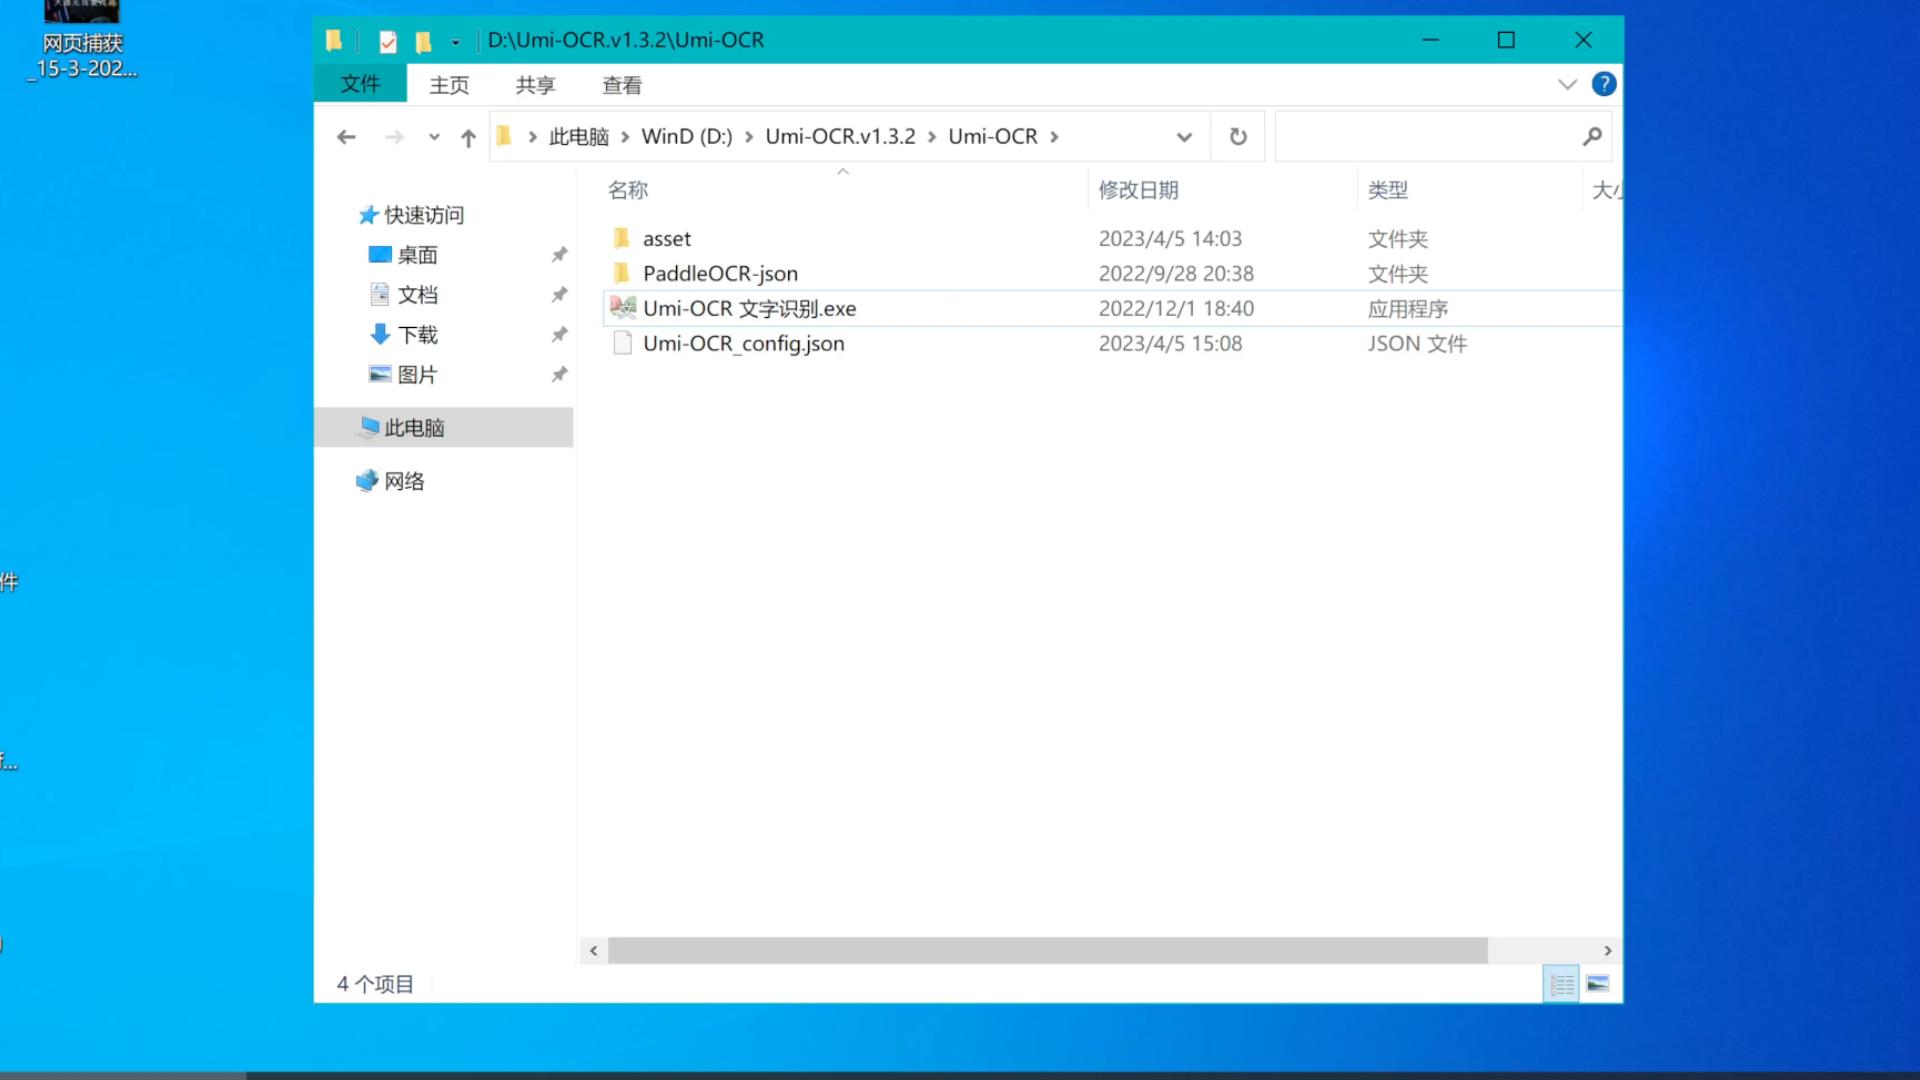Expand the ribbon with the chevron
This screenshot has width=1920, height=1080.
point(1567,84)
